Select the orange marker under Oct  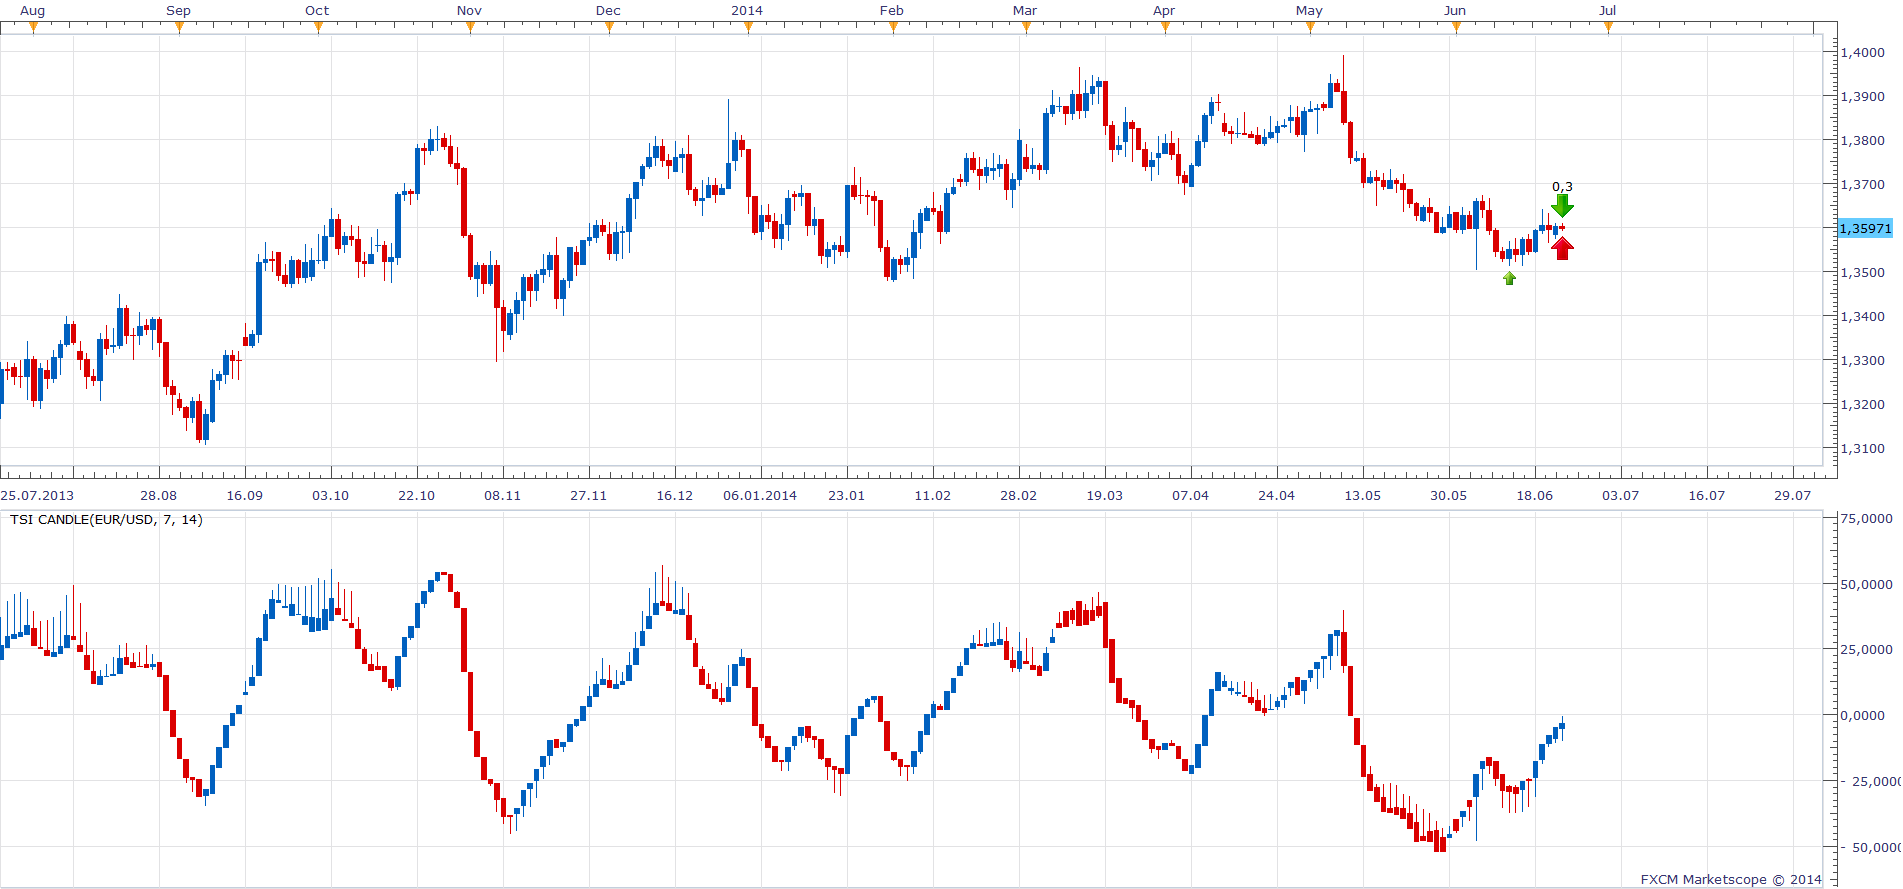point(318,27)
